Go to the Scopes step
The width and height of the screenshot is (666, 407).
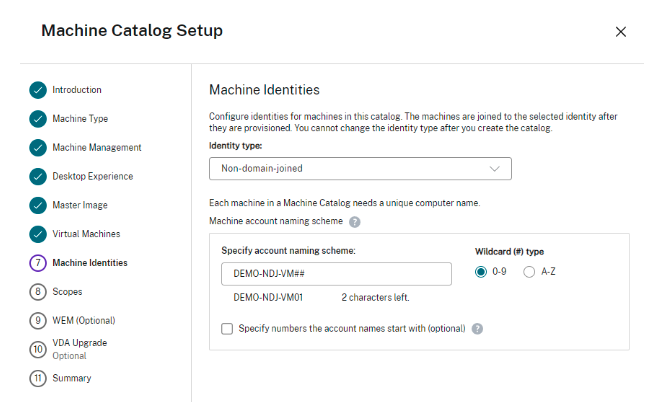pyautogui.click(x=68, y=292)
